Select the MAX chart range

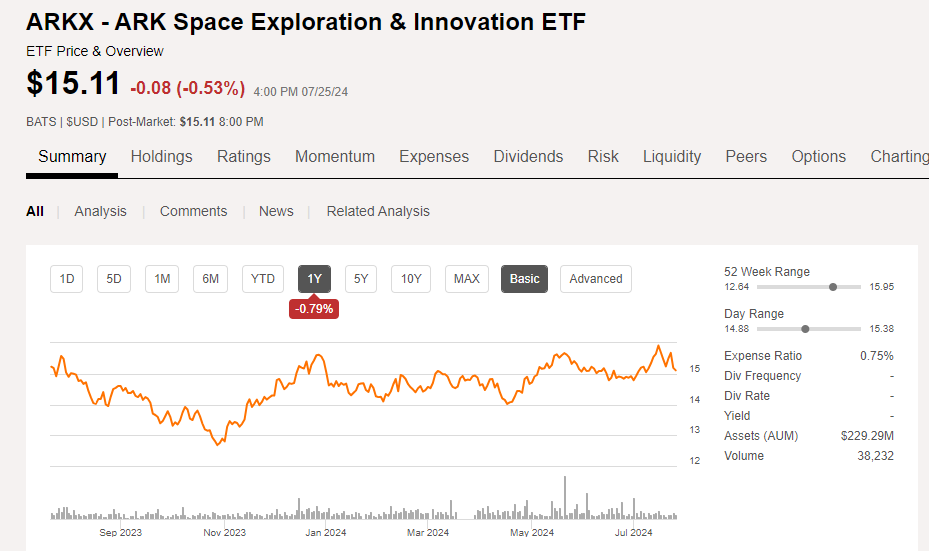(466, 279)
